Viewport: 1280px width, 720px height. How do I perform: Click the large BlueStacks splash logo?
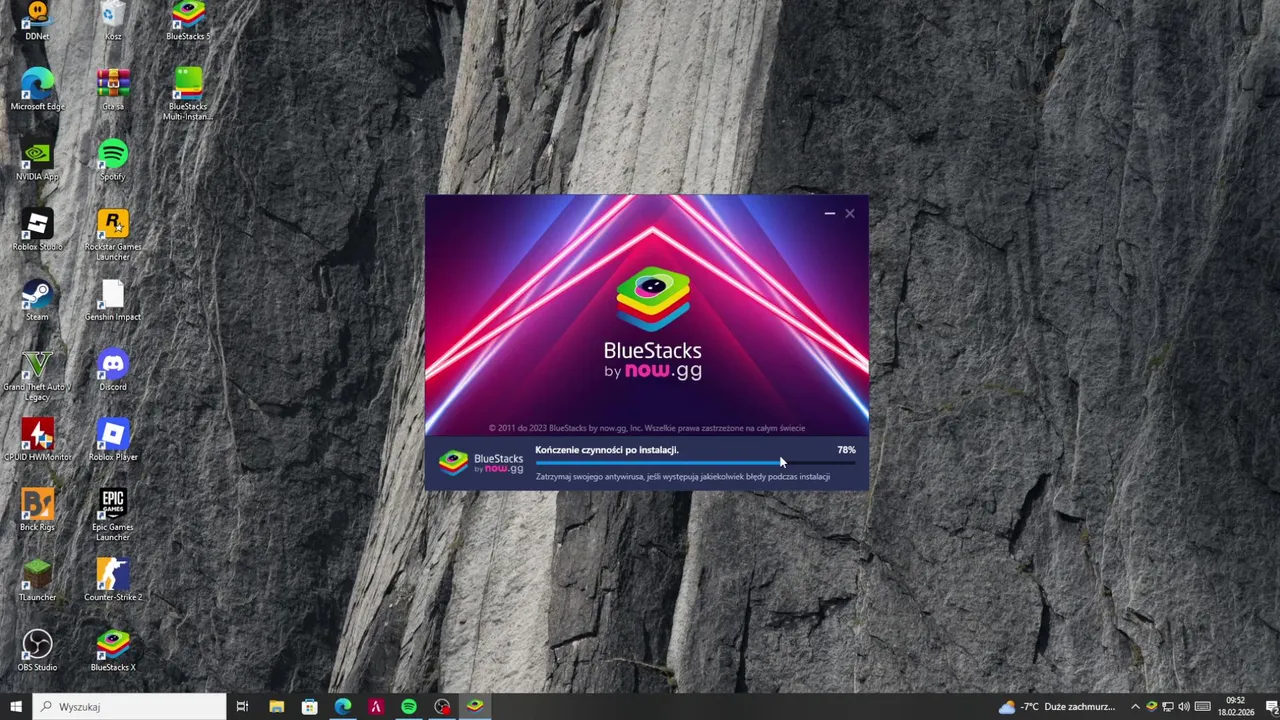[652, 323]
